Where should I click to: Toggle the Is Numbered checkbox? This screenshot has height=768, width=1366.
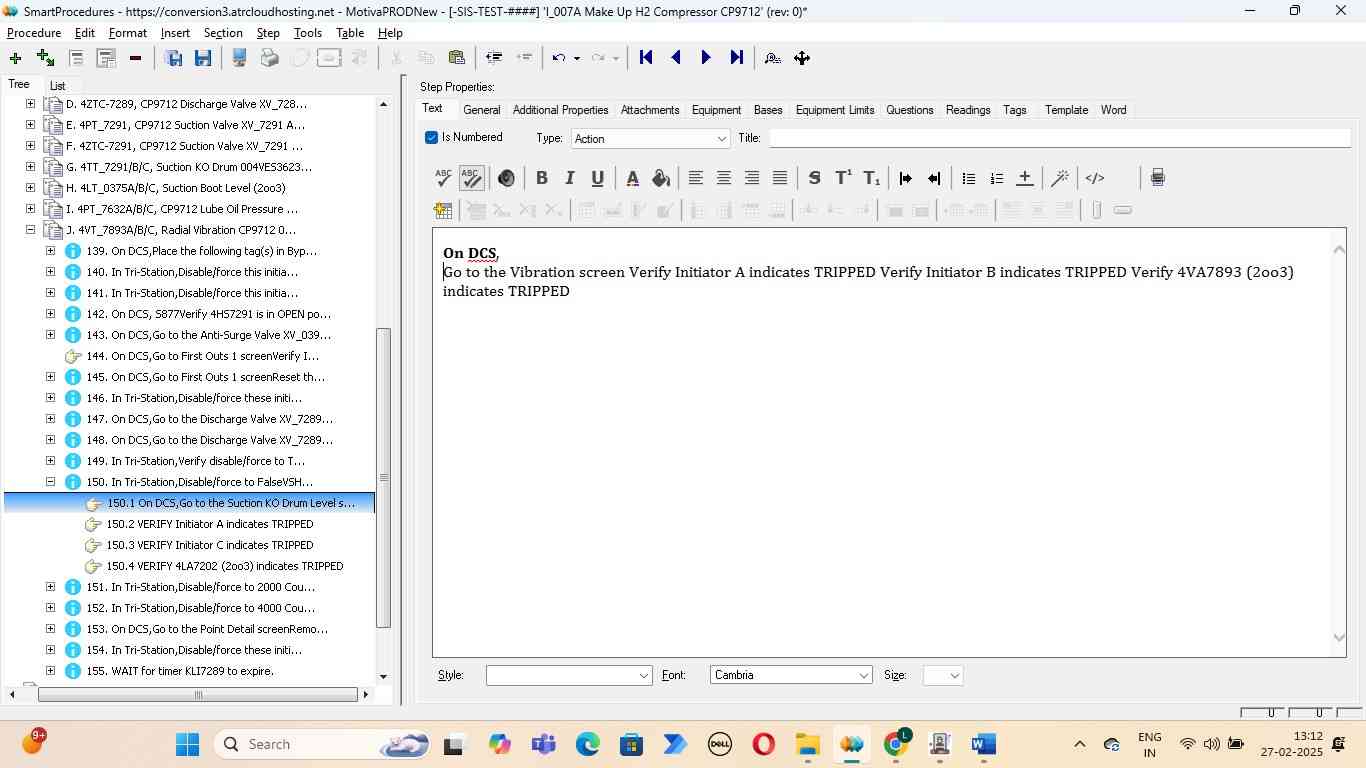click(431, 137)
